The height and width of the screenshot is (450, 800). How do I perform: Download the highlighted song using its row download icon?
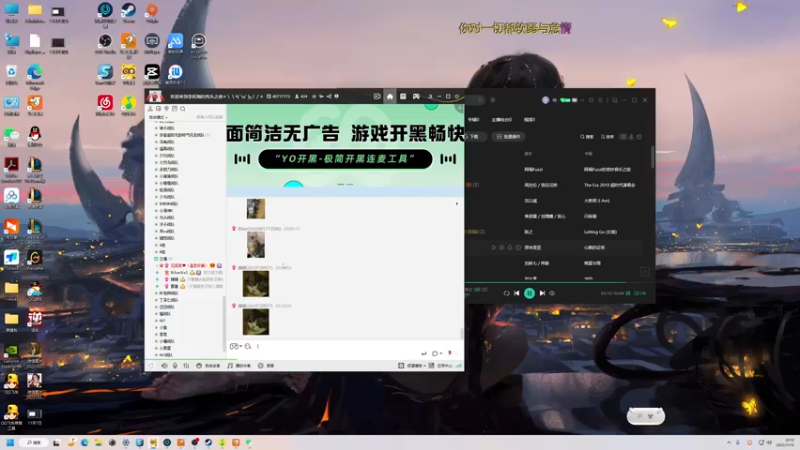[x=510, y=247]
